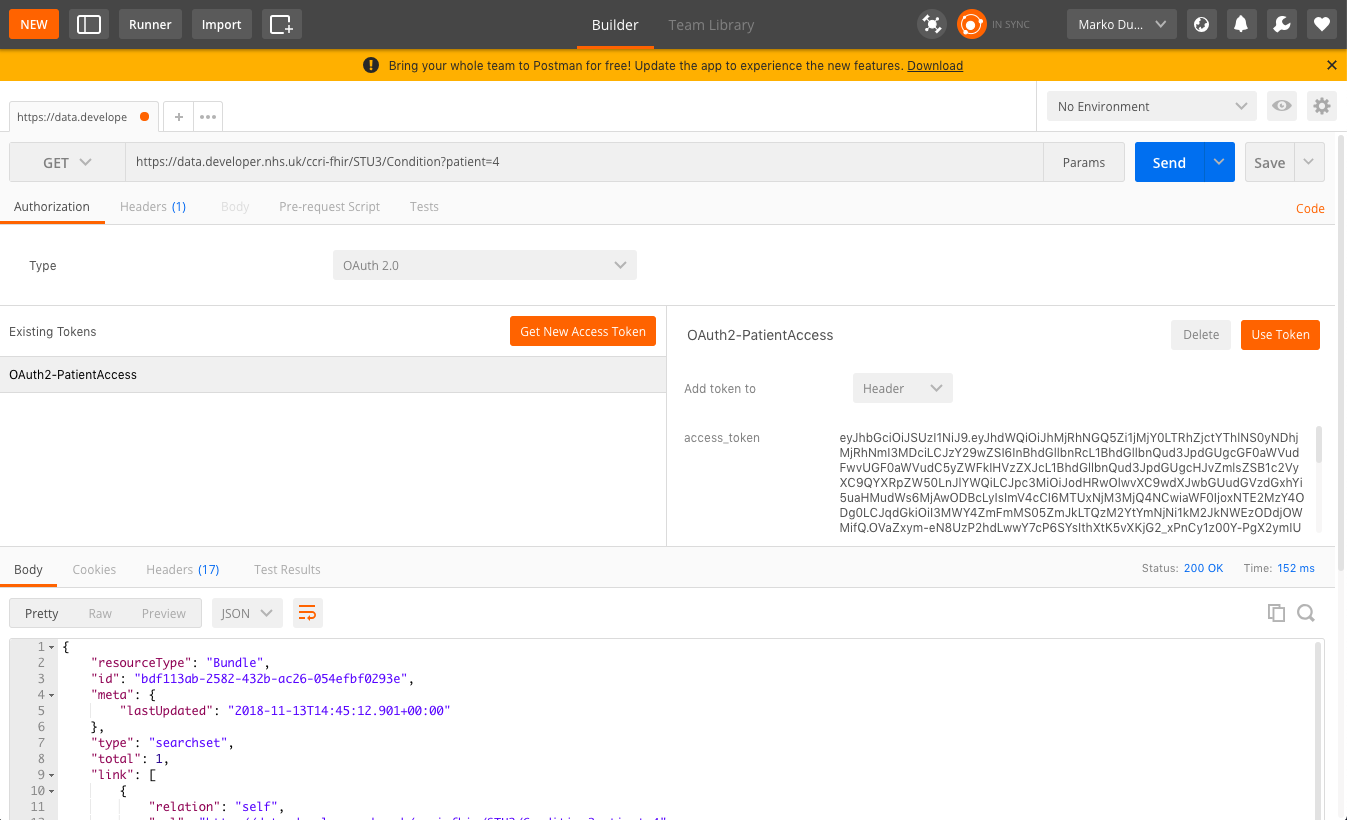
Task: Open the GET method dropdown
Action: (x=67, y=162)
